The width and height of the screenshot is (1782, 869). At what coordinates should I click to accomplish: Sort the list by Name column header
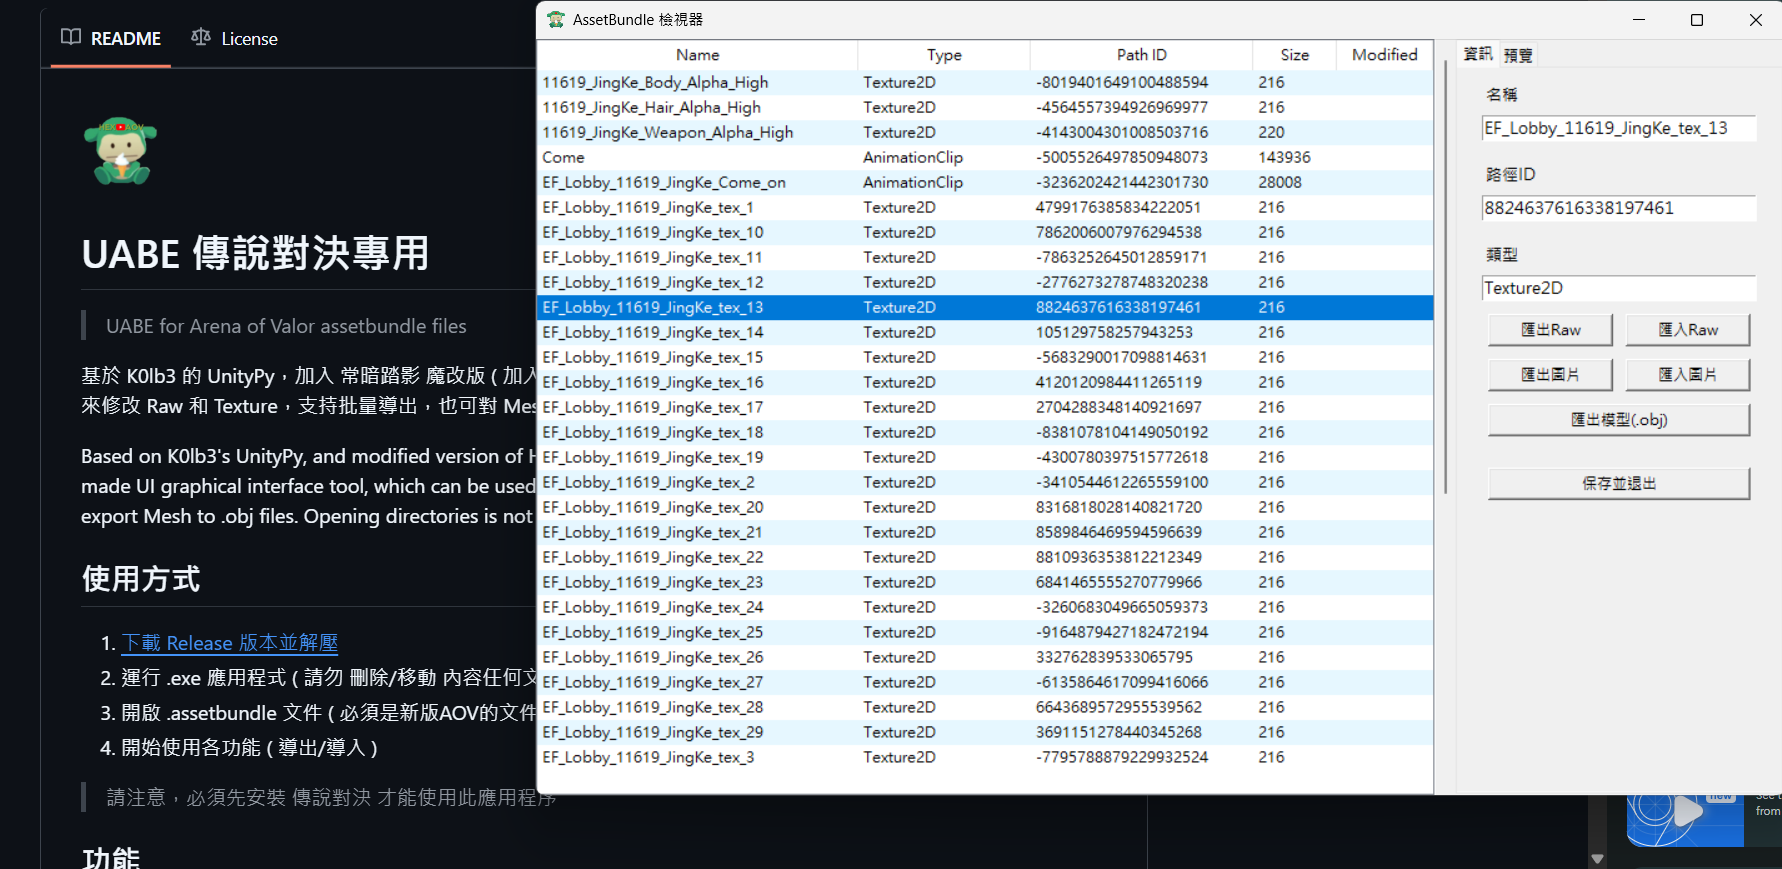coord(697,55)
